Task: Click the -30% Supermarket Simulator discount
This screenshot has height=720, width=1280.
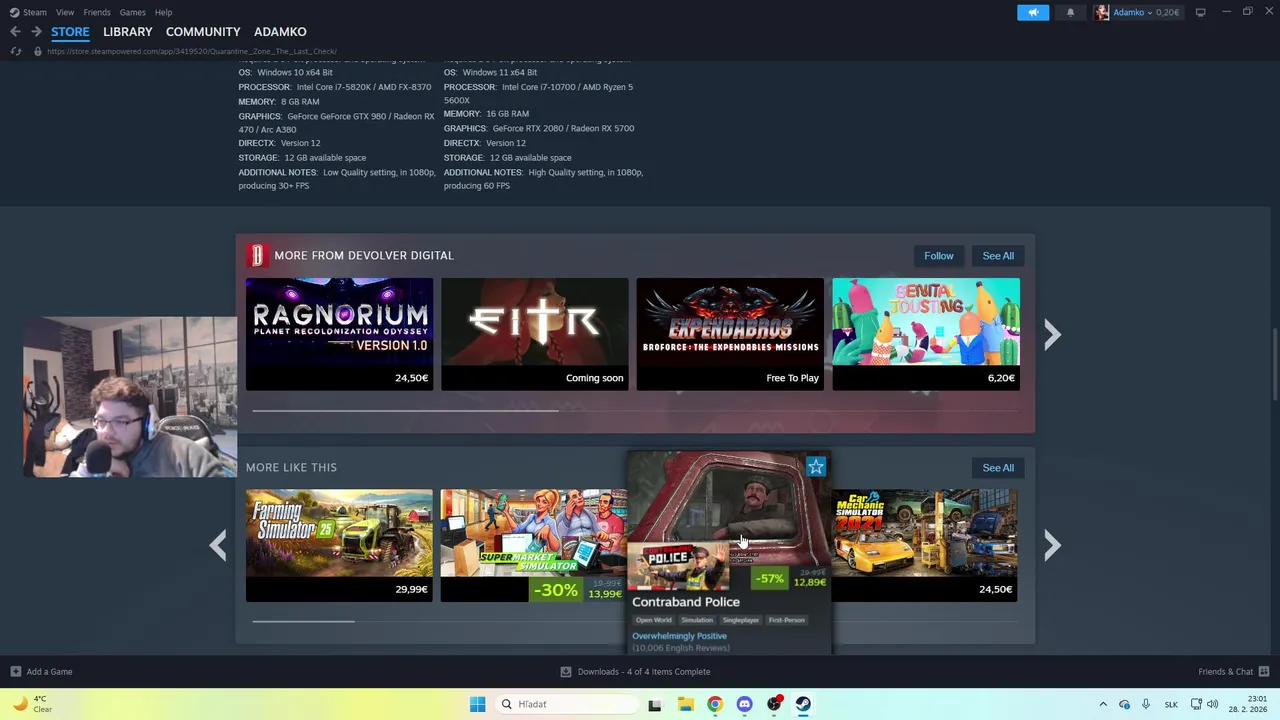Action: pos(555,590)
